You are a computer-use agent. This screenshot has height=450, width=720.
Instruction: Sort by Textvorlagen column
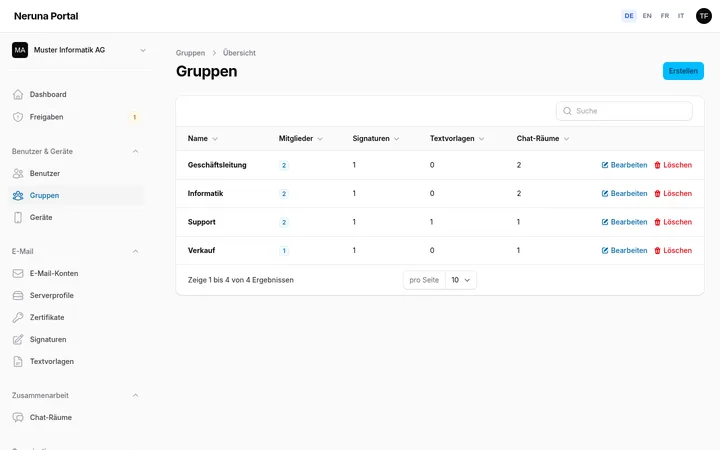(457, 139)
